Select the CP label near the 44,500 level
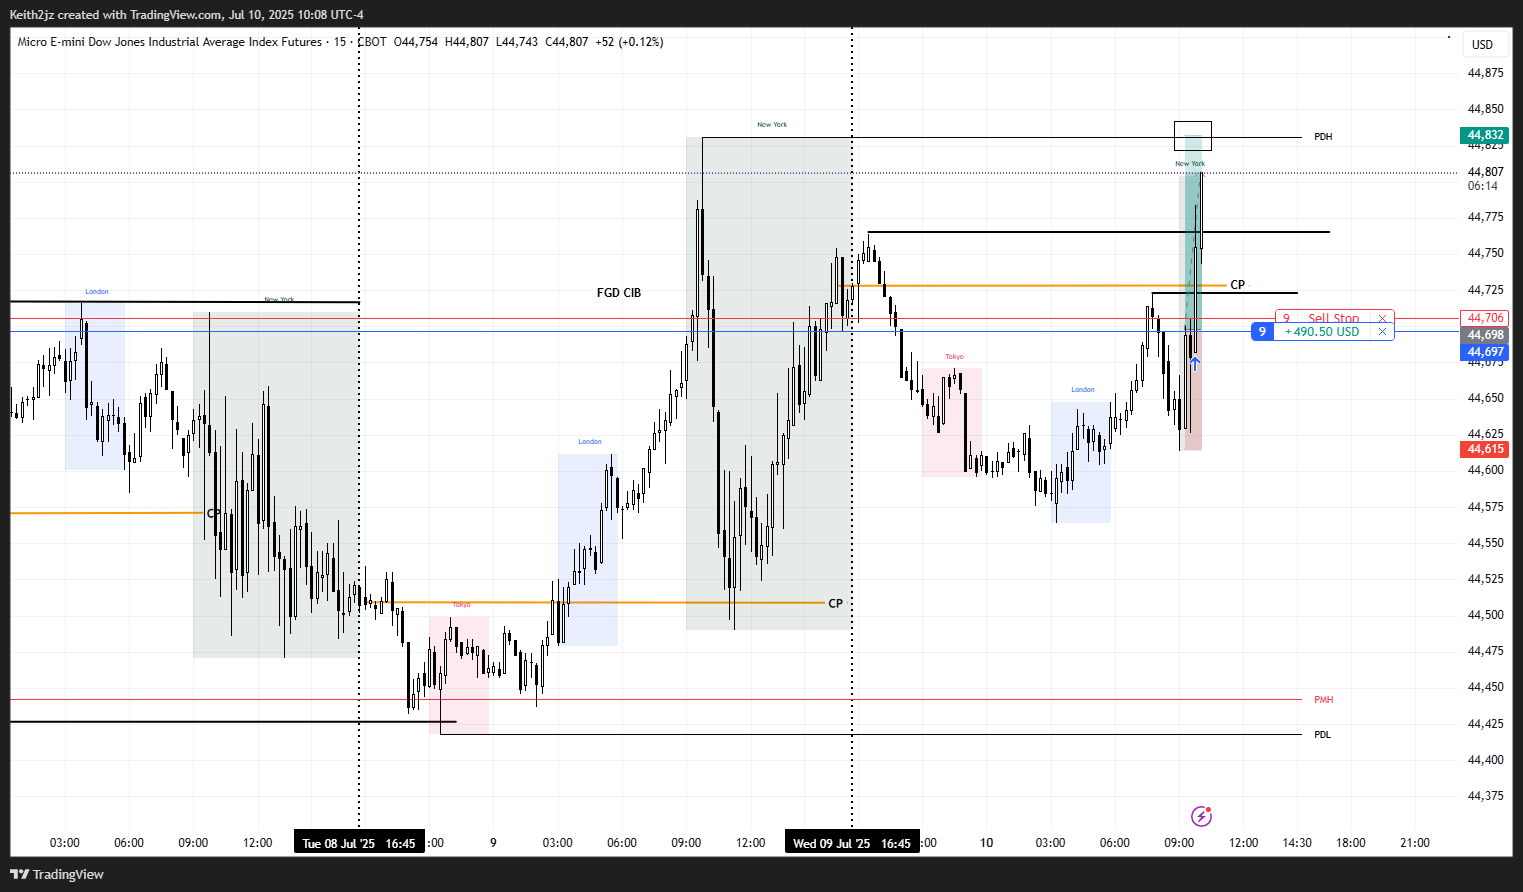Image resolution: width=1523 pixels, height=892 pixels. [x=835, y=603]
